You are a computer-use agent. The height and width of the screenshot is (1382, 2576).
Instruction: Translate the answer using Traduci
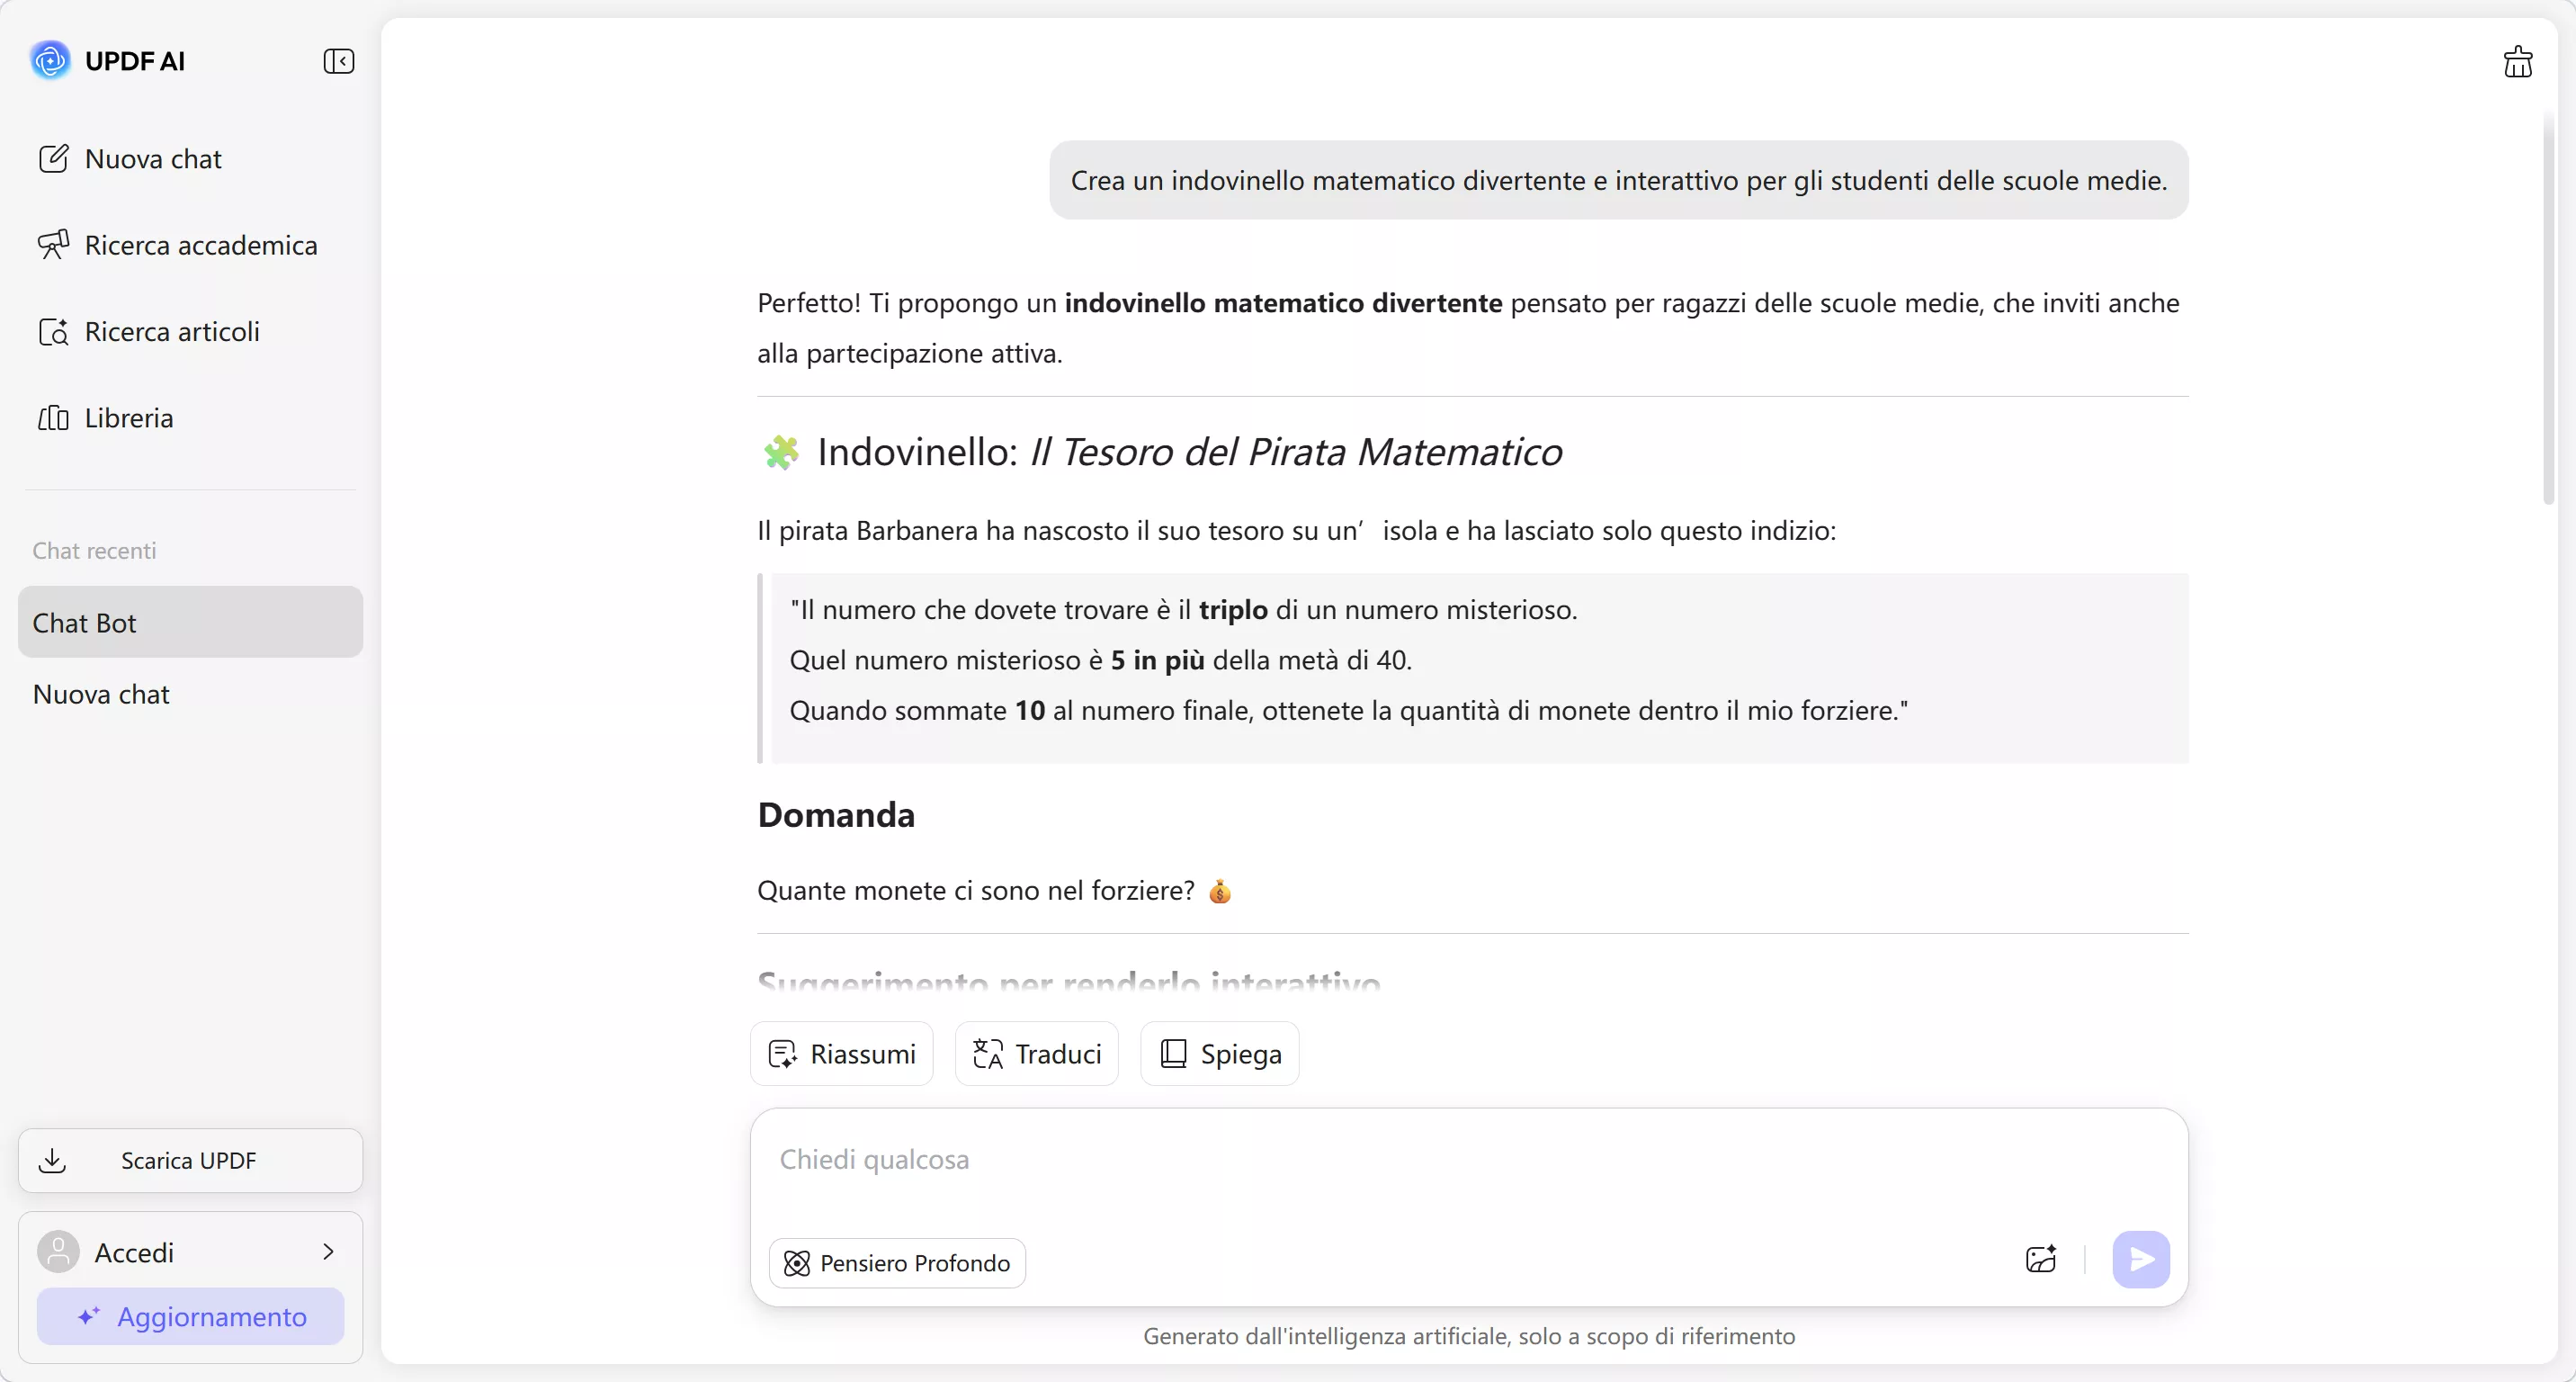click(x=1036, y=1053)
